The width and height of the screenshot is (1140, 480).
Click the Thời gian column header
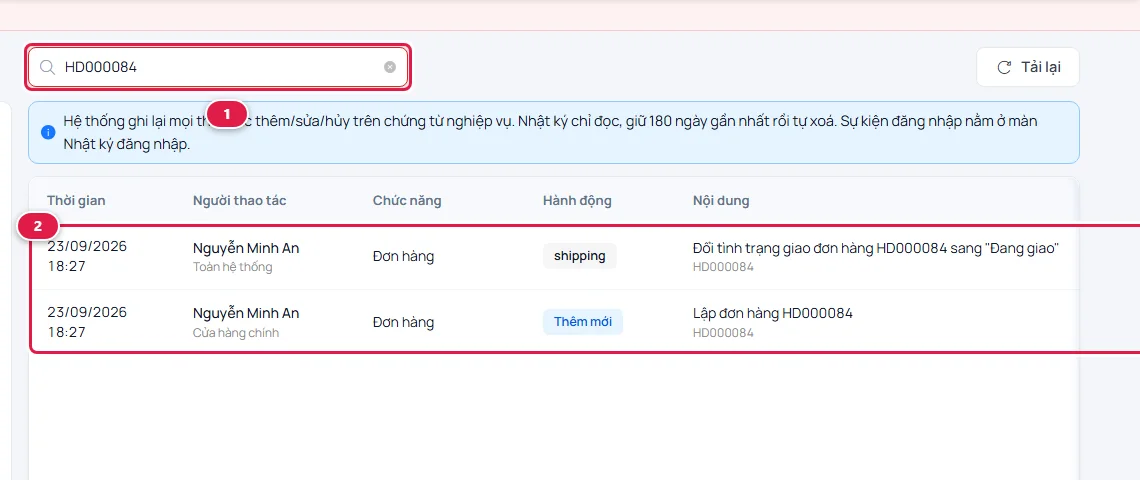coord(76,200)
